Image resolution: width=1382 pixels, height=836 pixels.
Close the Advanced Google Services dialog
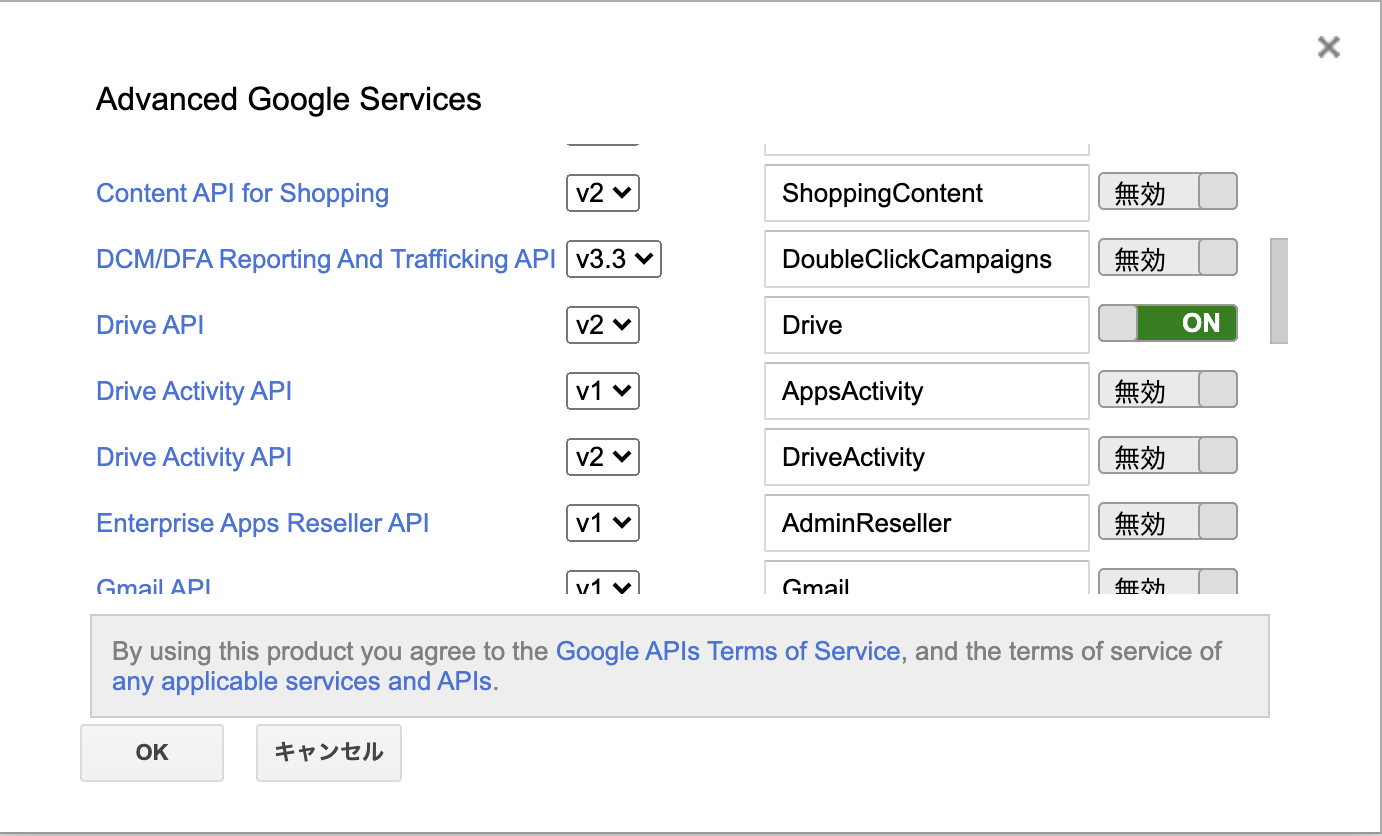tap(1328, 47)
